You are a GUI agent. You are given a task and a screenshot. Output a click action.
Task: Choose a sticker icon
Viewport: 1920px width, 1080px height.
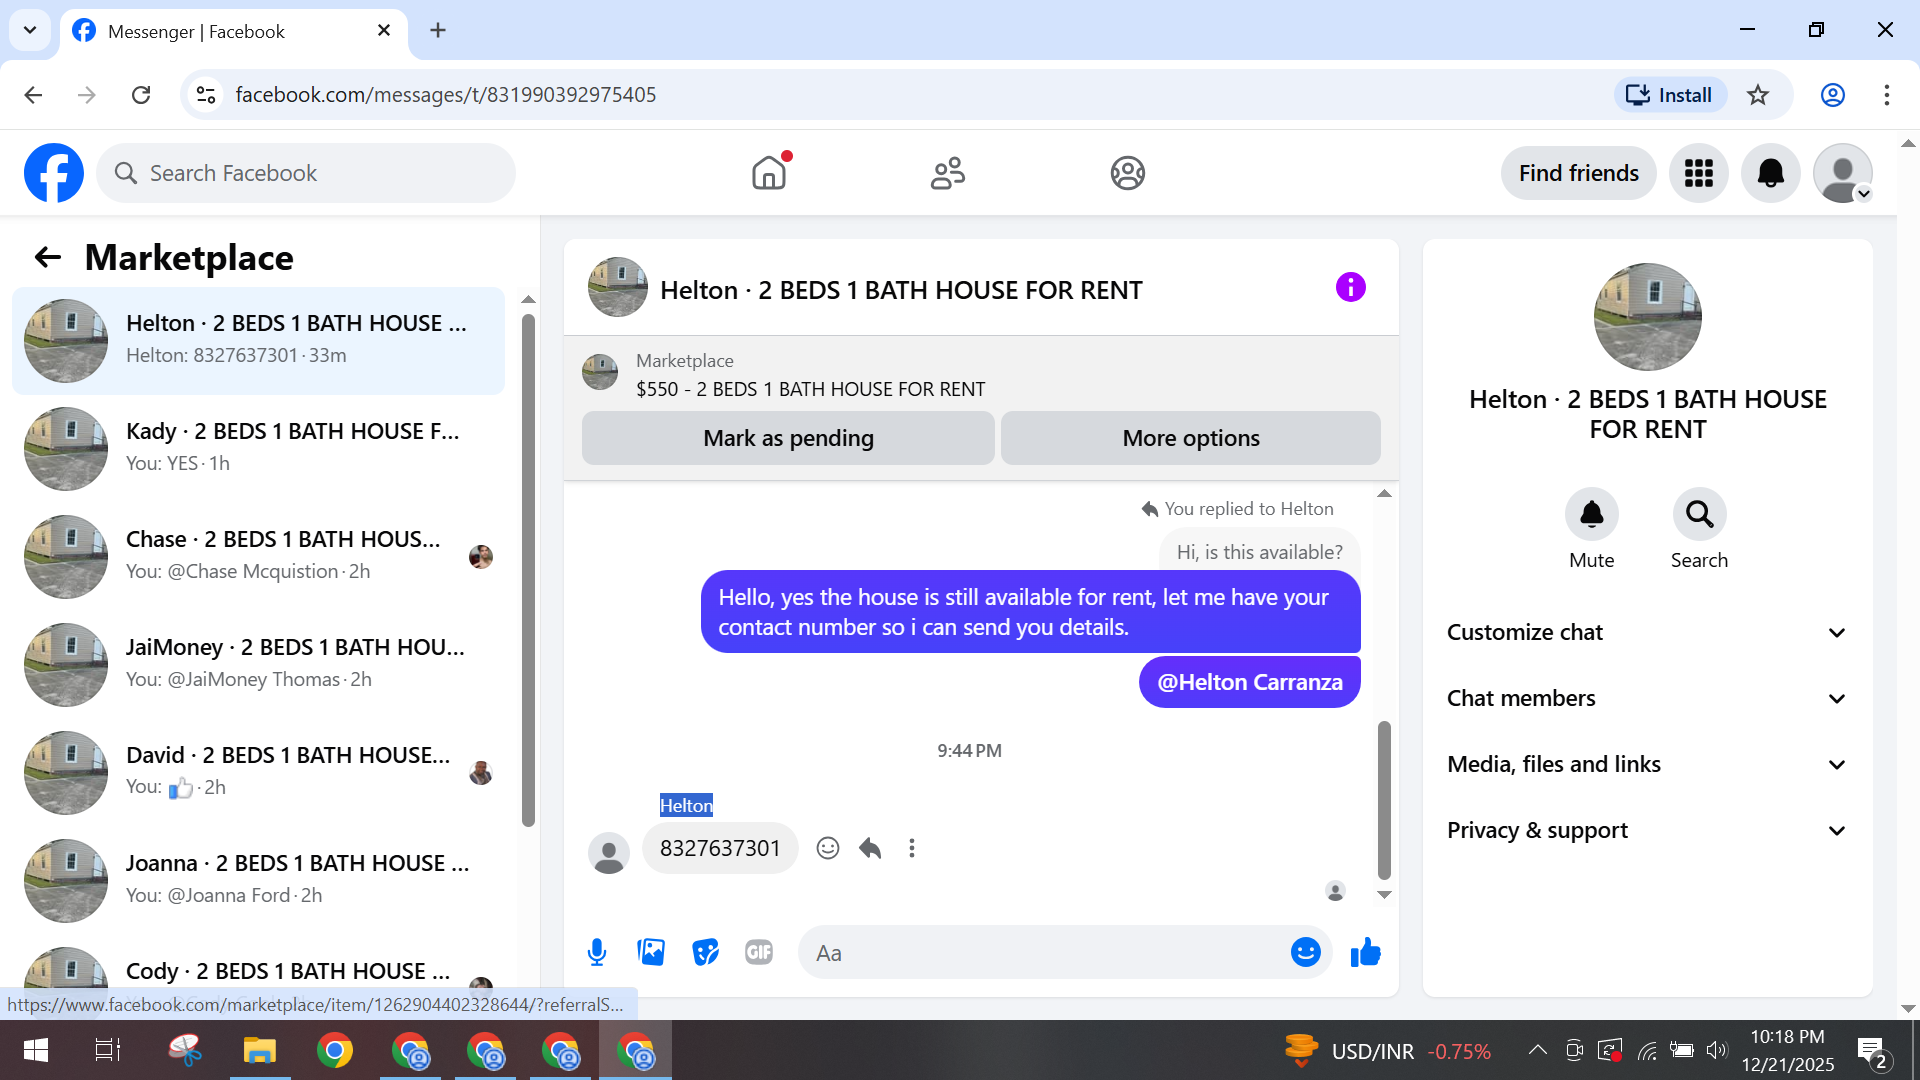pos(705,952)
